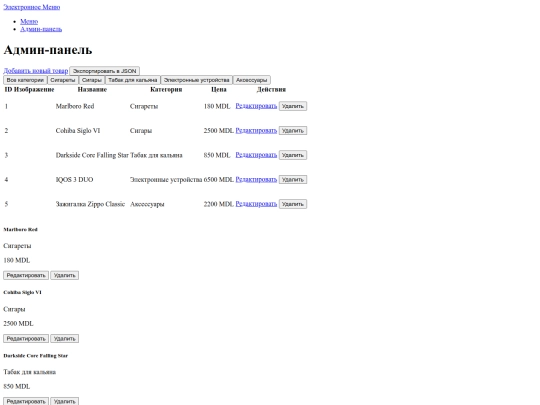The height and width of the screenshot is (405, 540).
Task: Go to the Меню navigation link
Action: tap(29, 21)
